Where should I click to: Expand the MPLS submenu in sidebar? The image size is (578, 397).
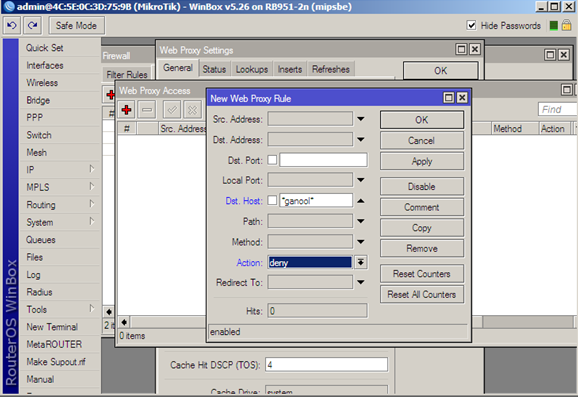(x=59, y=187)
